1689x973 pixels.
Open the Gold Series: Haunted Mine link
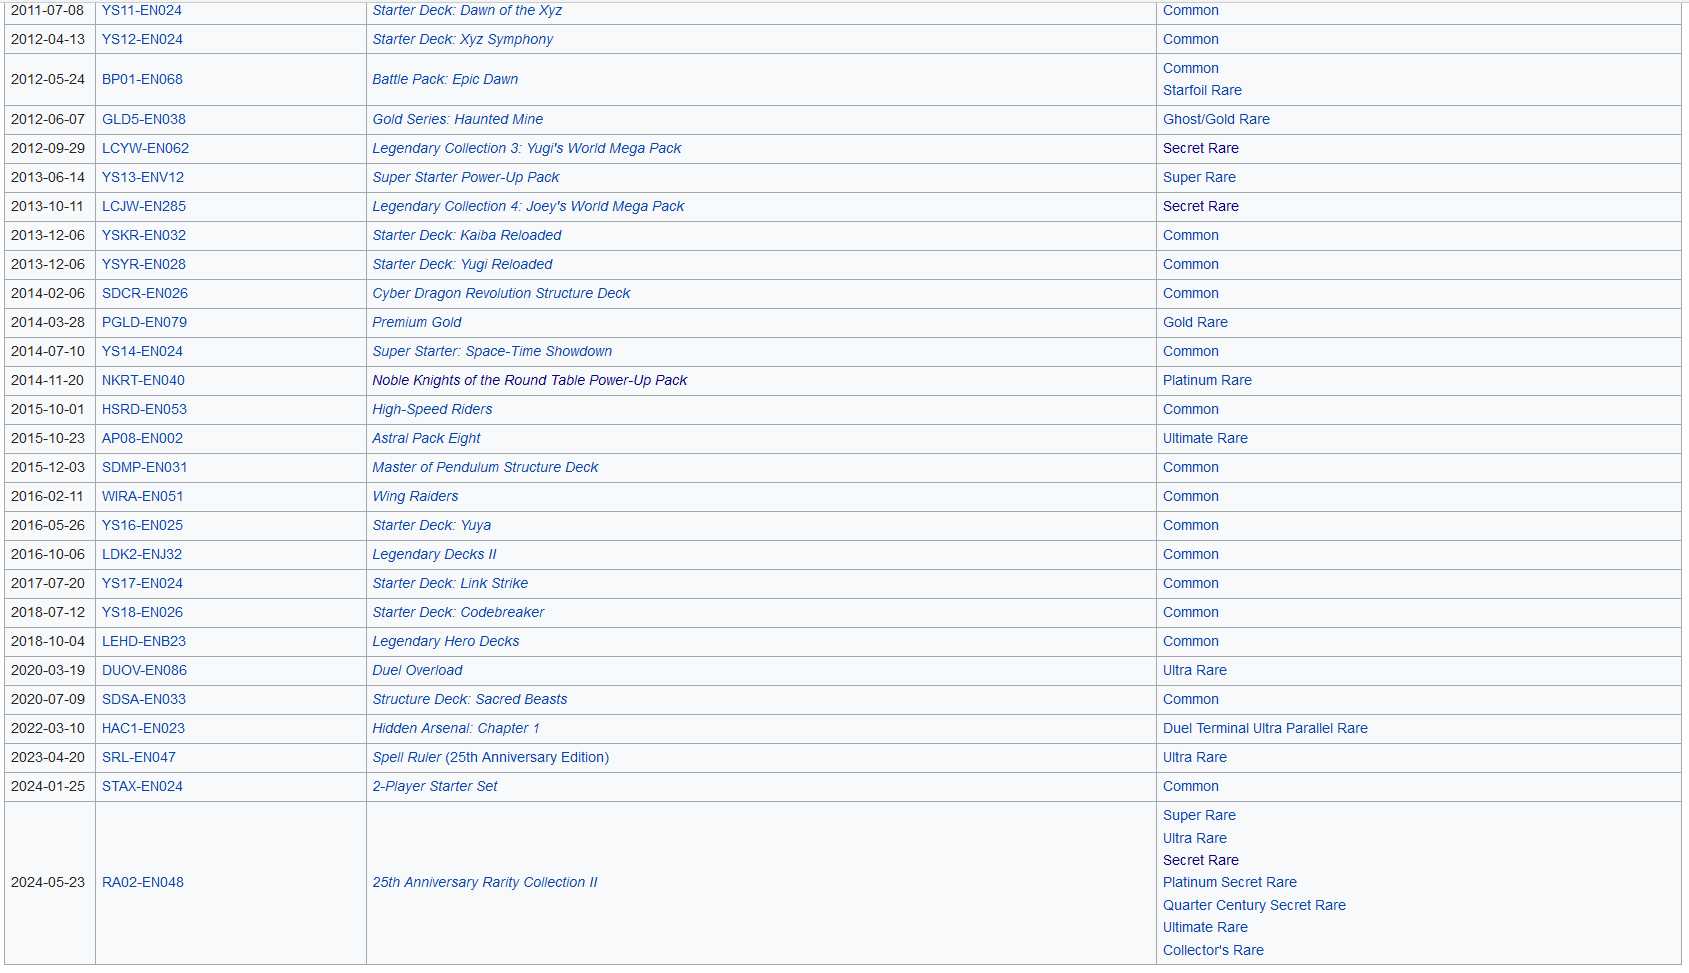[457, 119]
